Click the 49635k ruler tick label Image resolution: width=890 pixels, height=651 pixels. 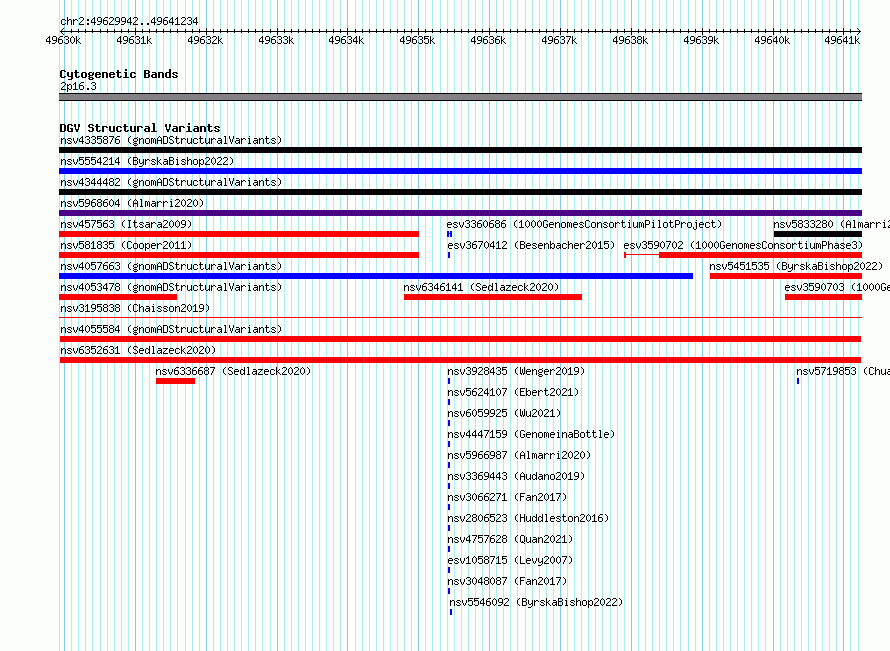click(x=417, y=40)
